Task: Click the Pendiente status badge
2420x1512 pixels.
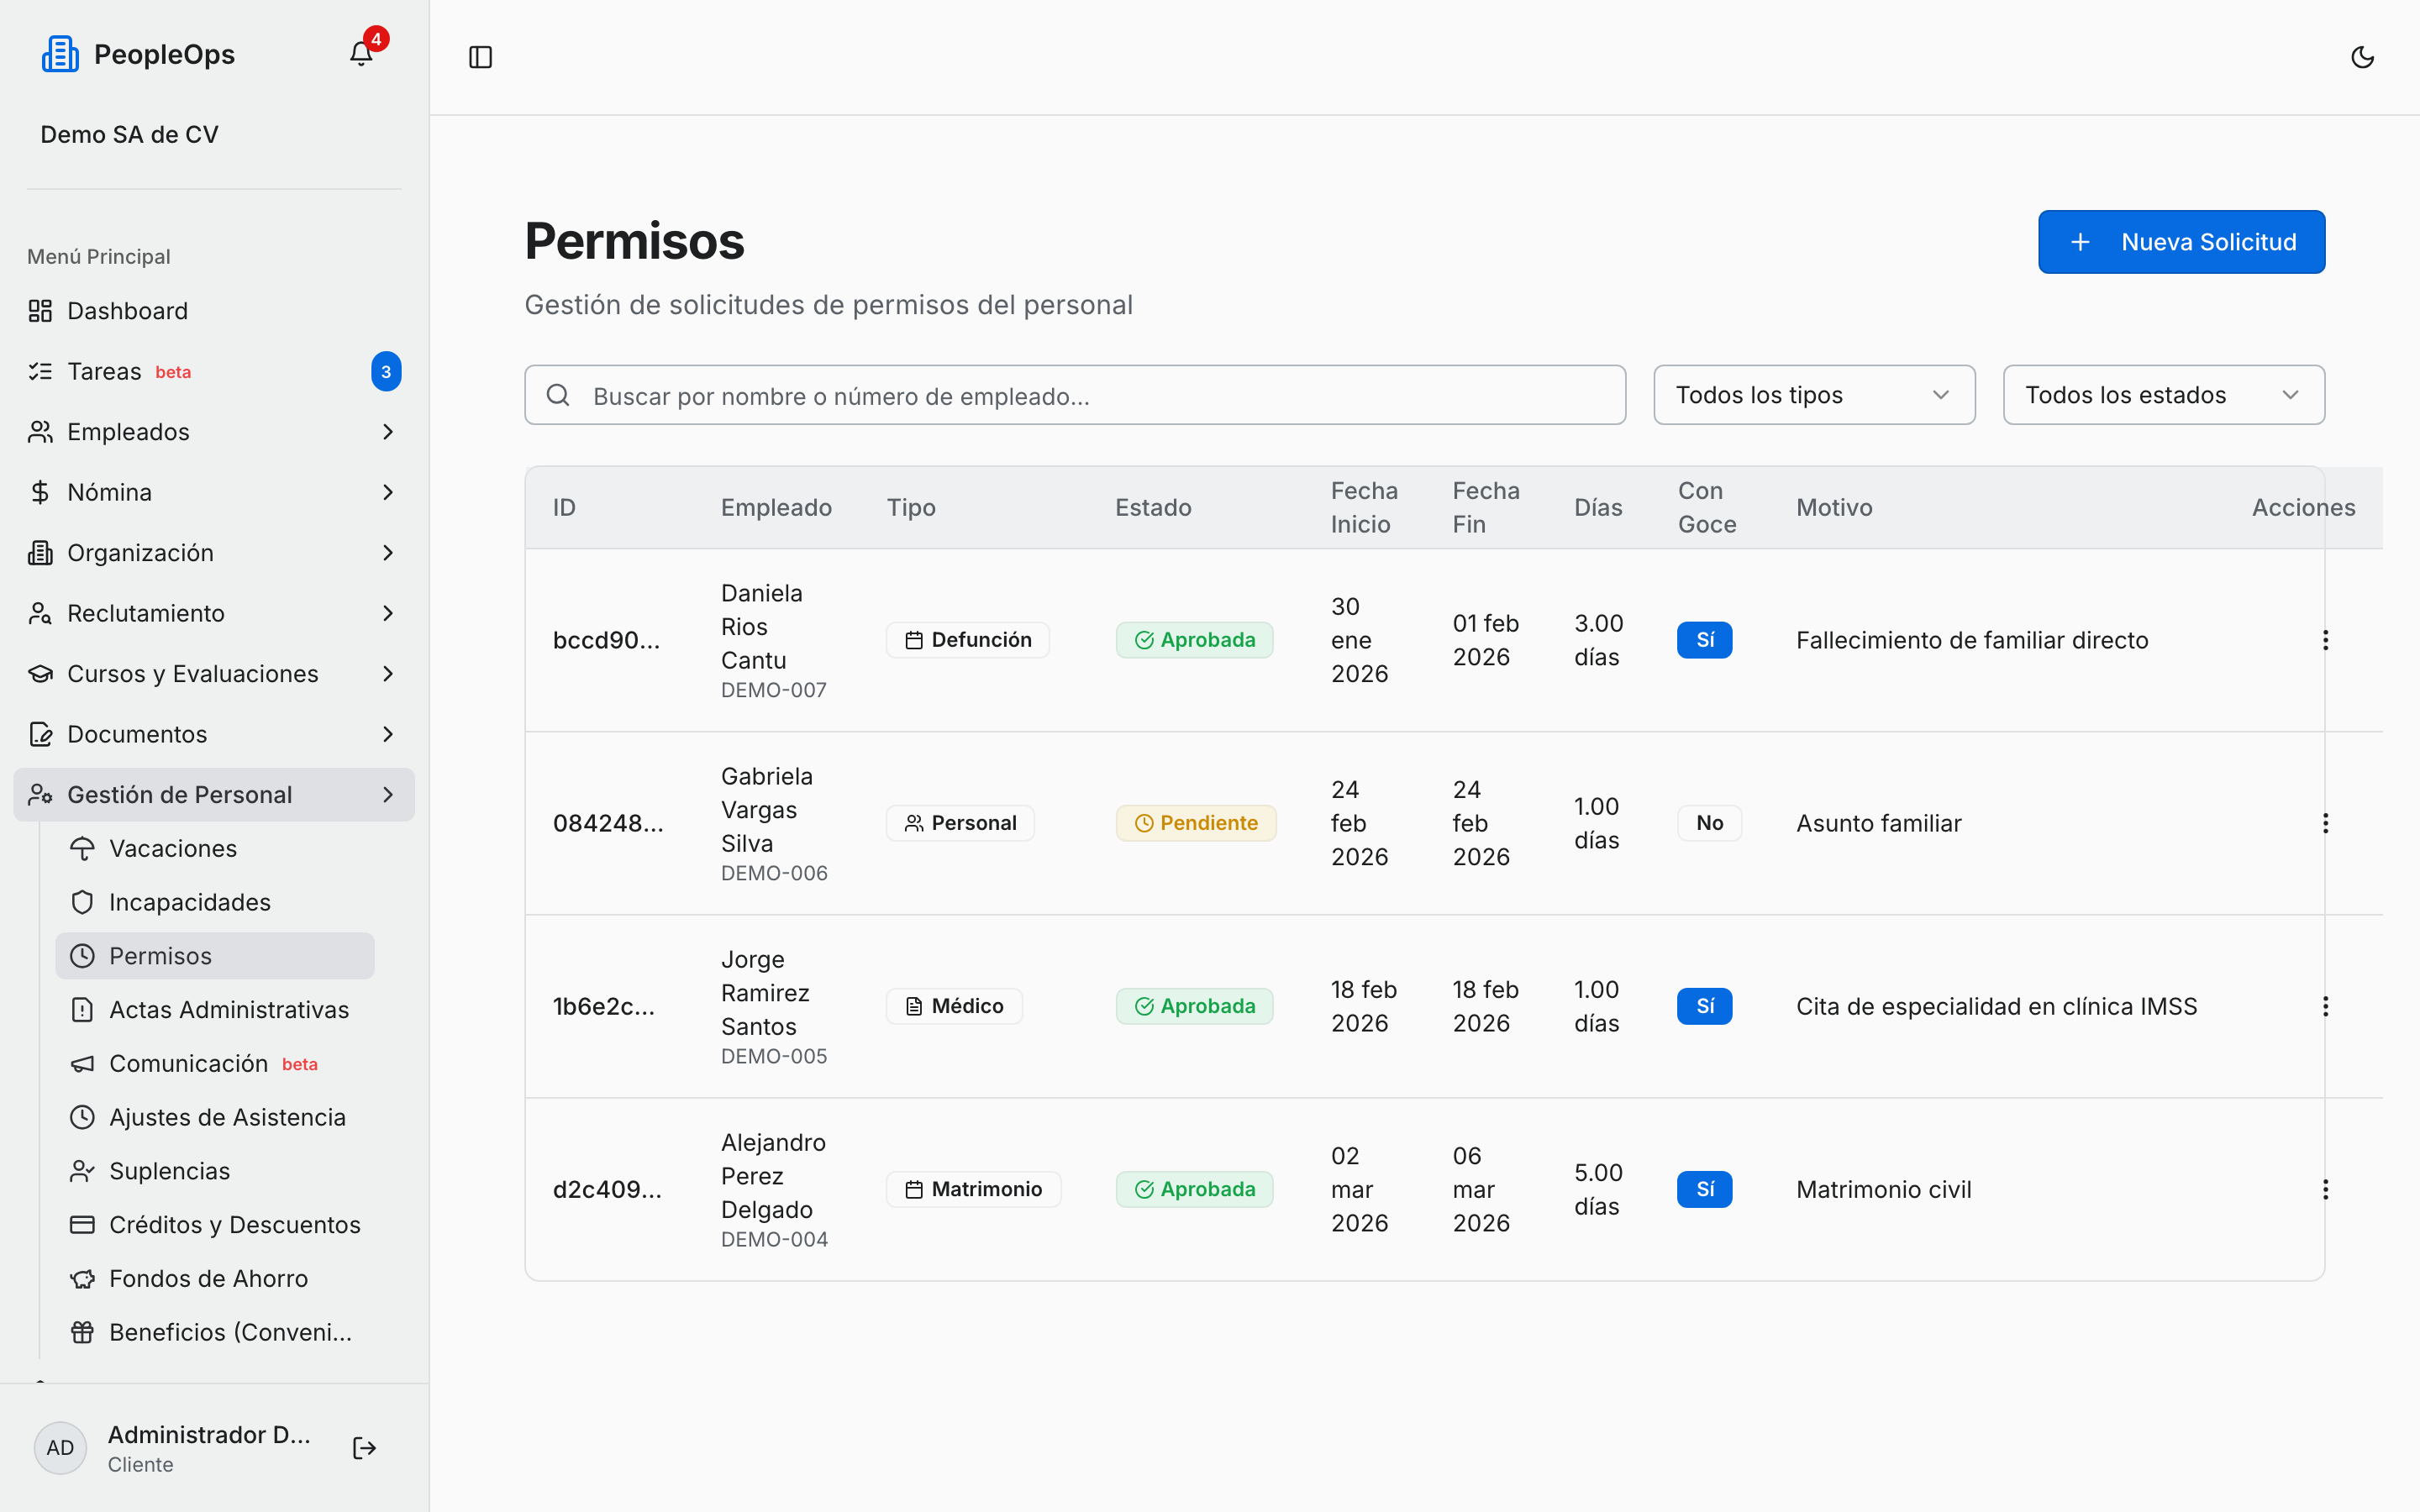Action: [1196, 823]
